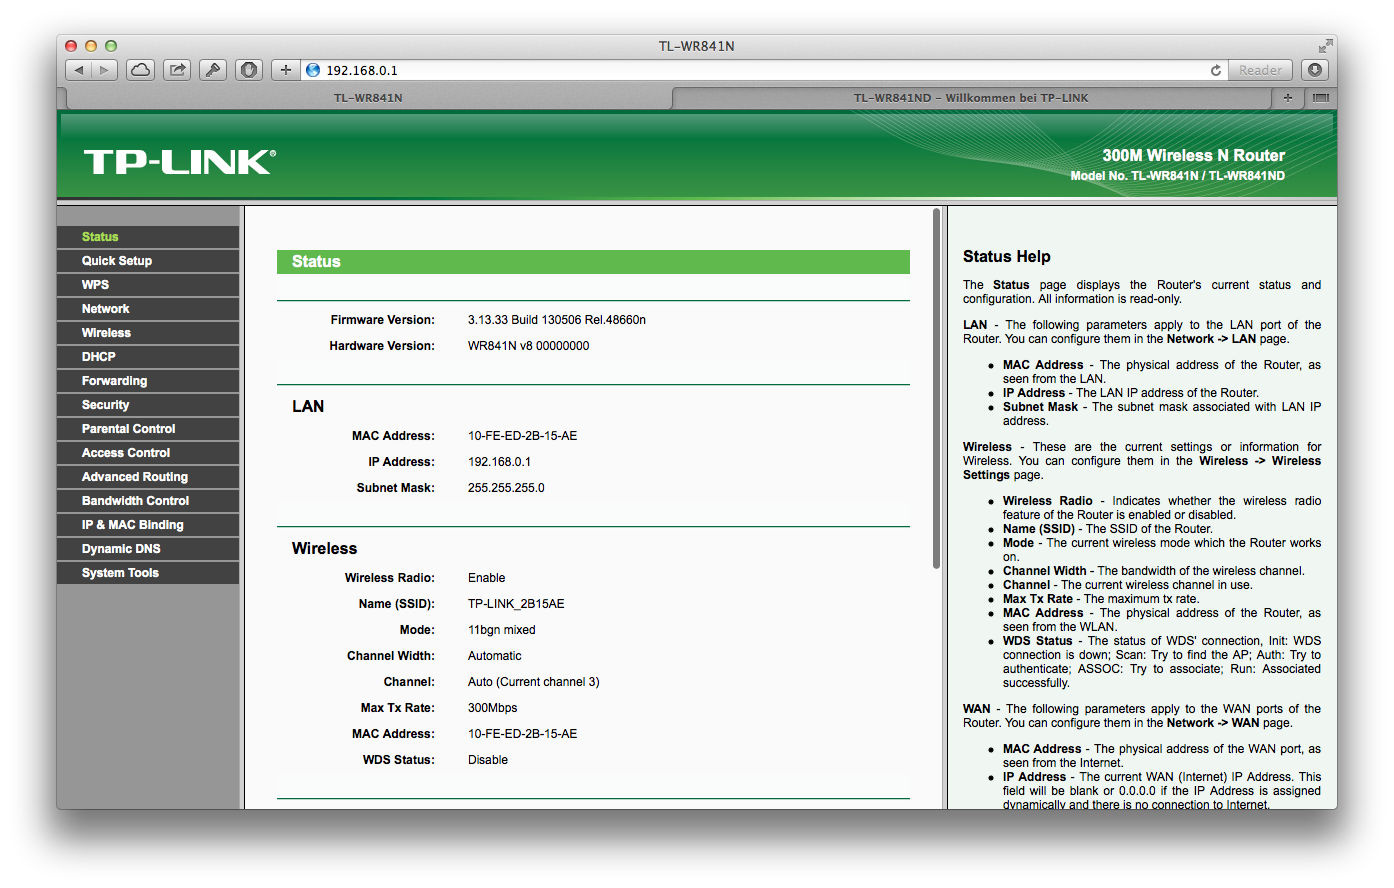The height and width of the screenshot is (888, 1394).
Task: Go to DHCP settings
Action: coord(148,357)
